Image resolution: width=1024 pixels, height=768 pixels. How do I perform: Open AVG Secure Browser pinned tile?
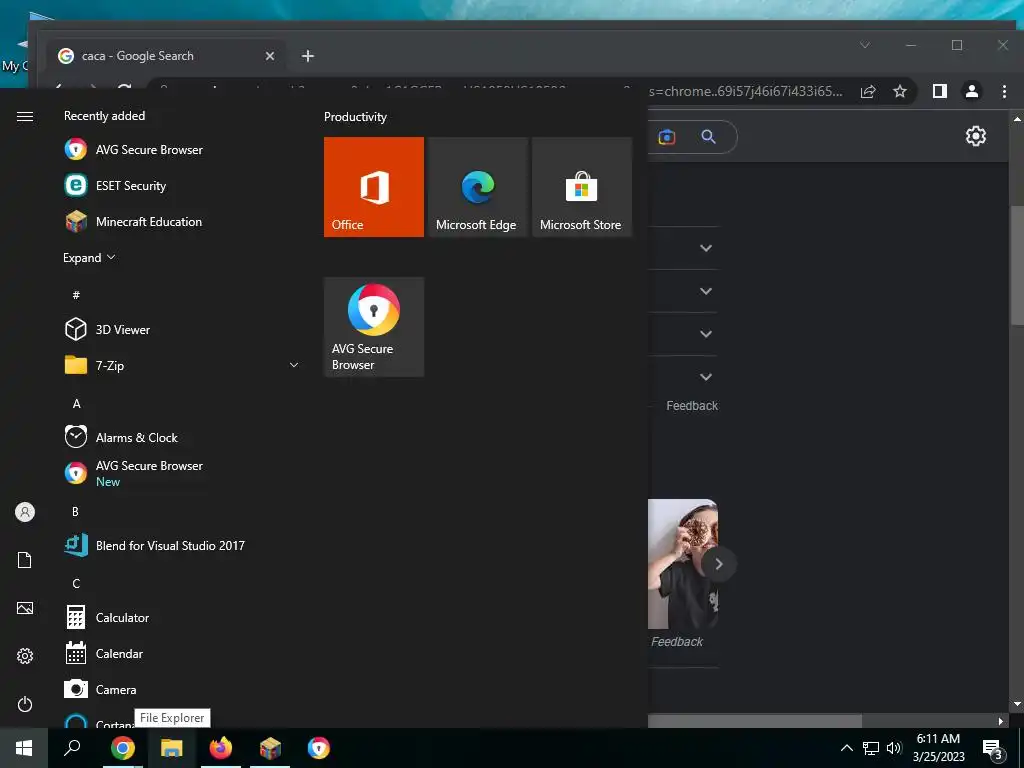[x=374, y=327]
